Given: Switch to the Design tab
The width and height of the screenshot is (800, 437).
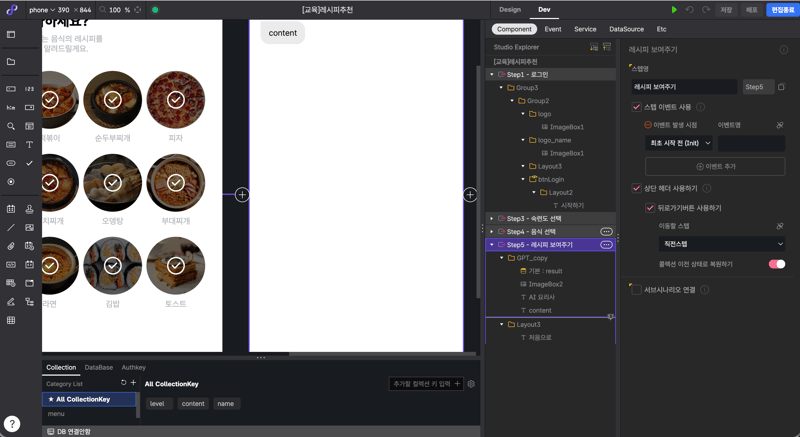Looking at the screenshot, I should [x=510, y=10].
